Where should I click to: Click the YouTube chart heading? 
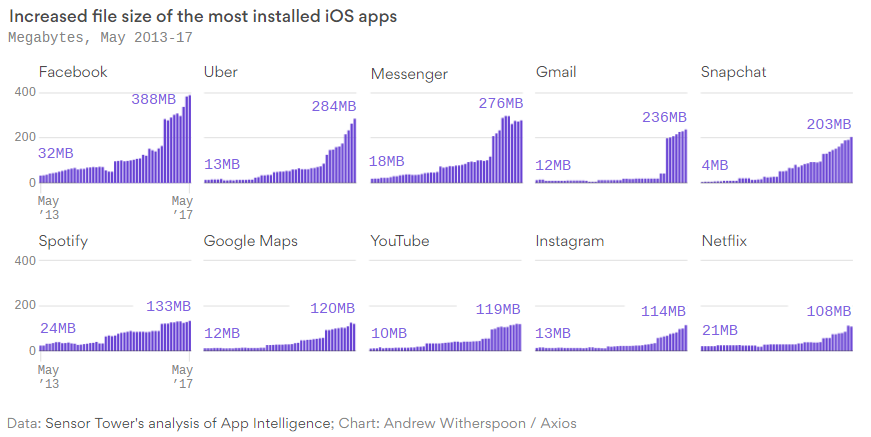pyautogui.click(x=399, y=241)
